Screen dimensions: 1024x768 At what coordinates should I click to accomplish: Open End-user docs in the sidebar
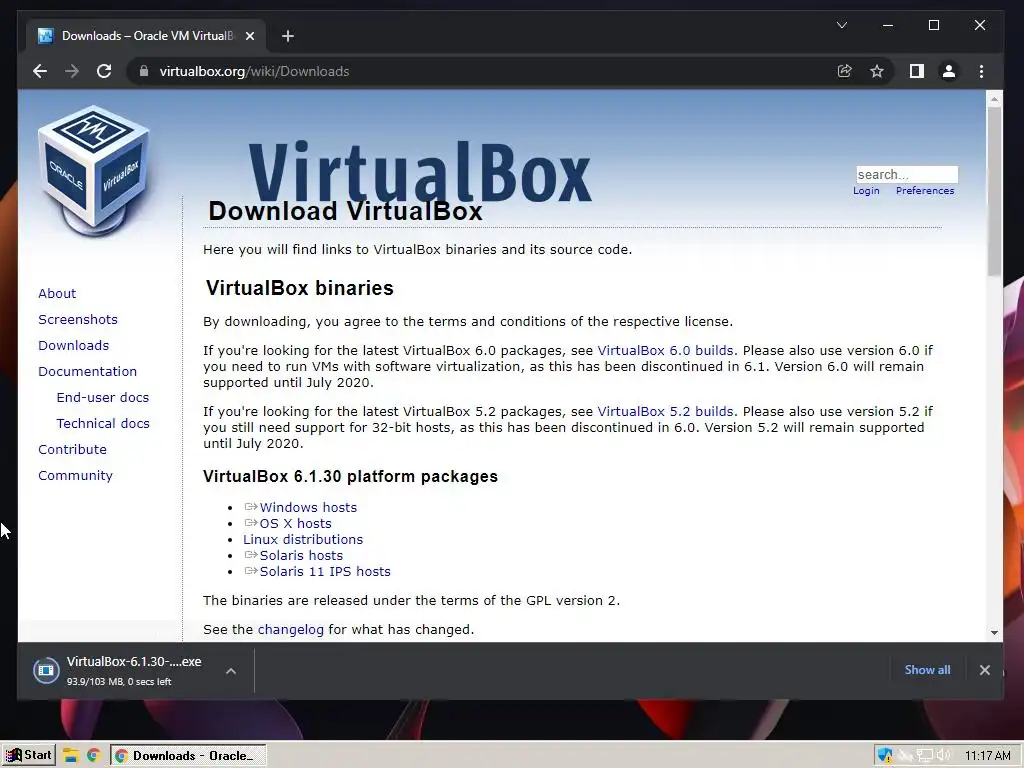[x=103, y=397]
